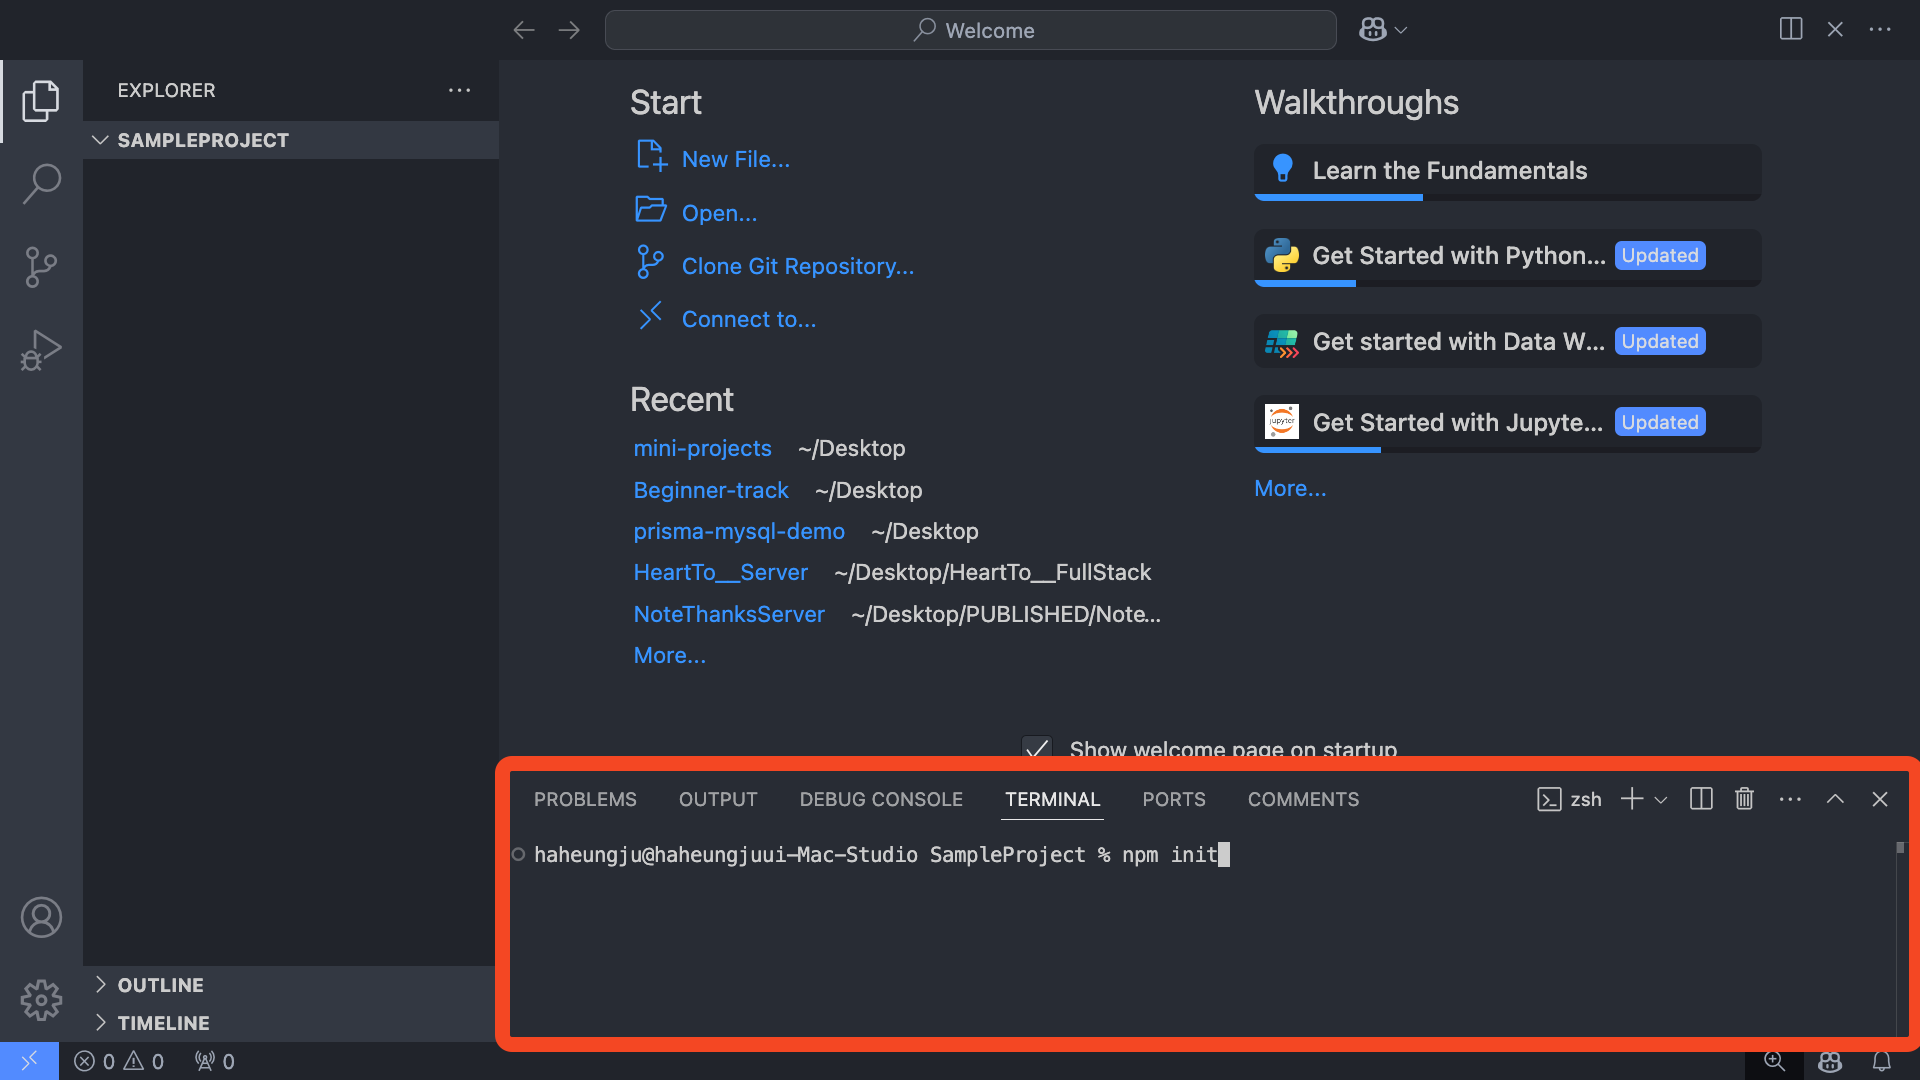This screenshot has height=1080, width=1920.
Task: Split the terminal panel
Action: coord(1701,799)
